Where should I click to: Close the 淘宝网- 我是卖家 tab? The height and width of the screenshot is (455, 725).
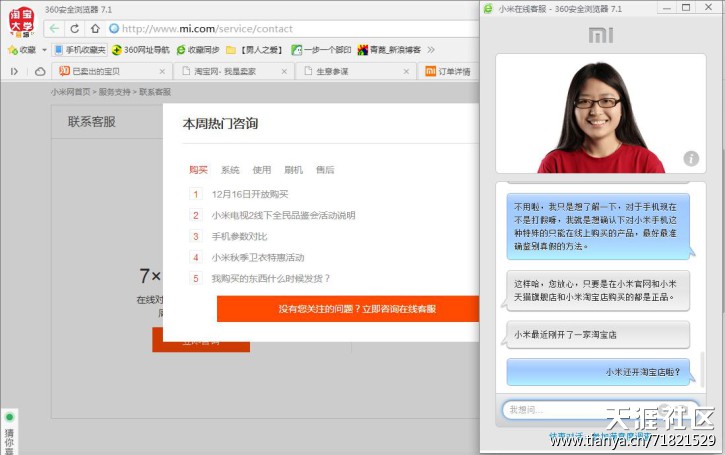[x=284, y=71]
